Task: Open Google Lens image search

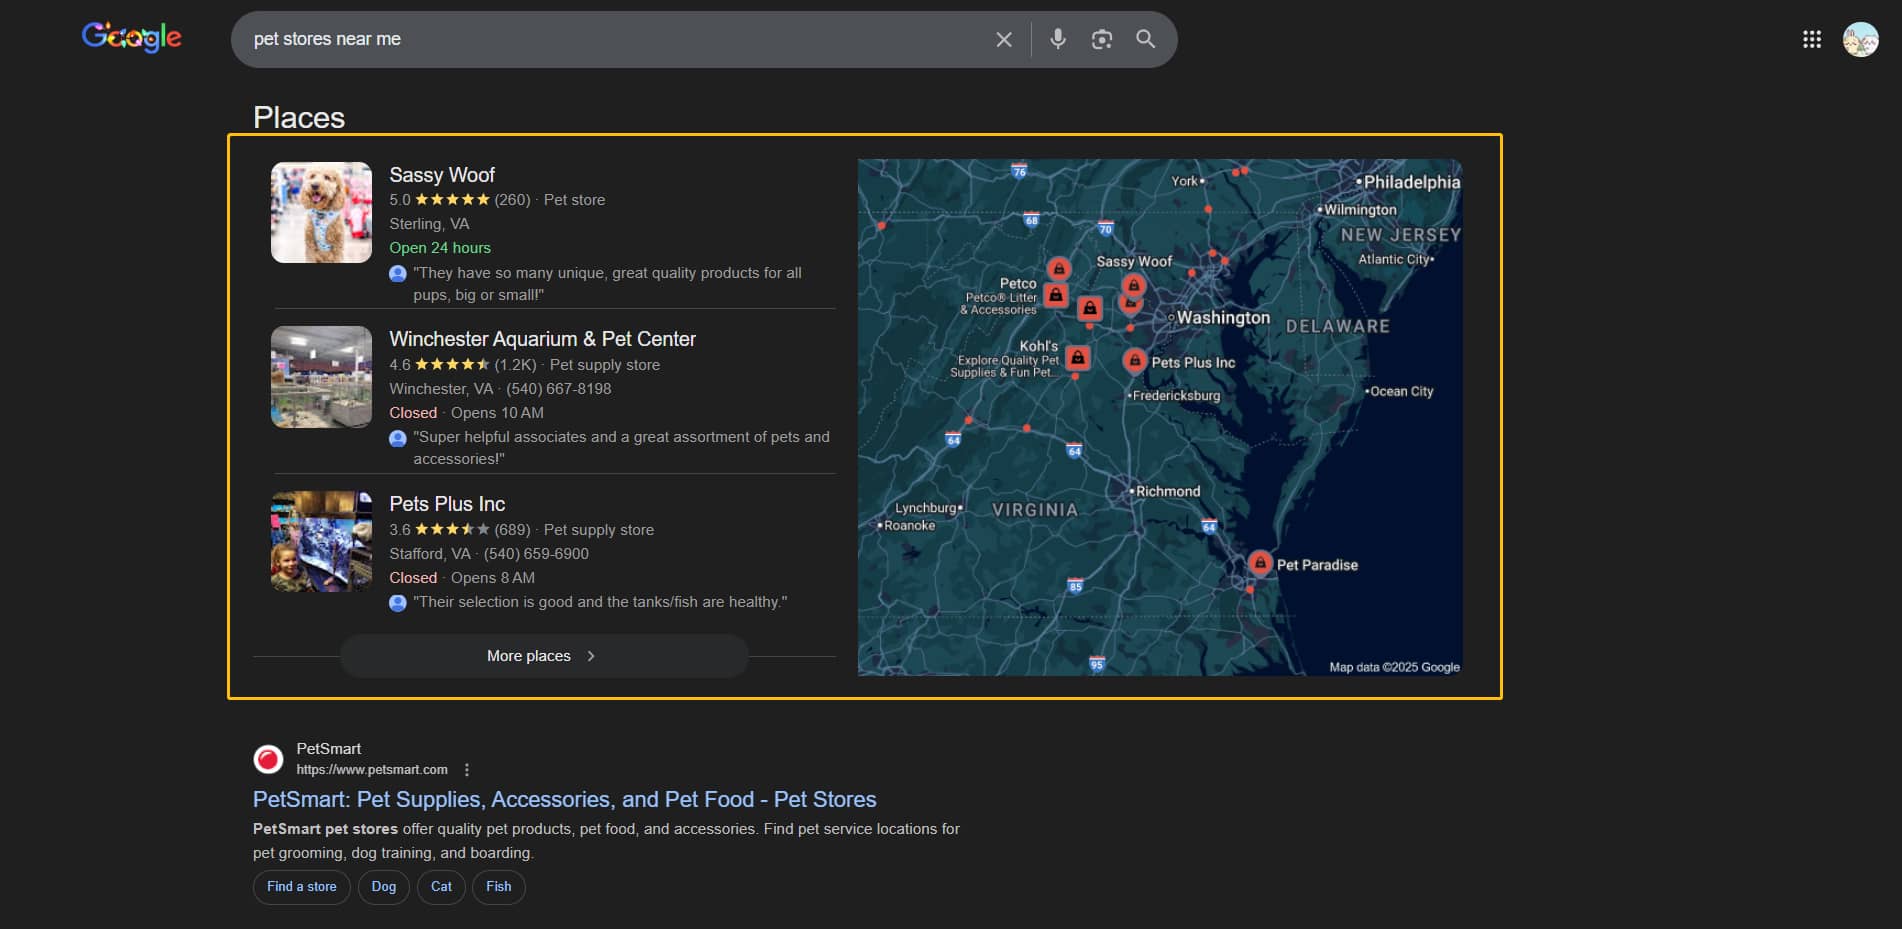Action: click(x=1101, y=39)
